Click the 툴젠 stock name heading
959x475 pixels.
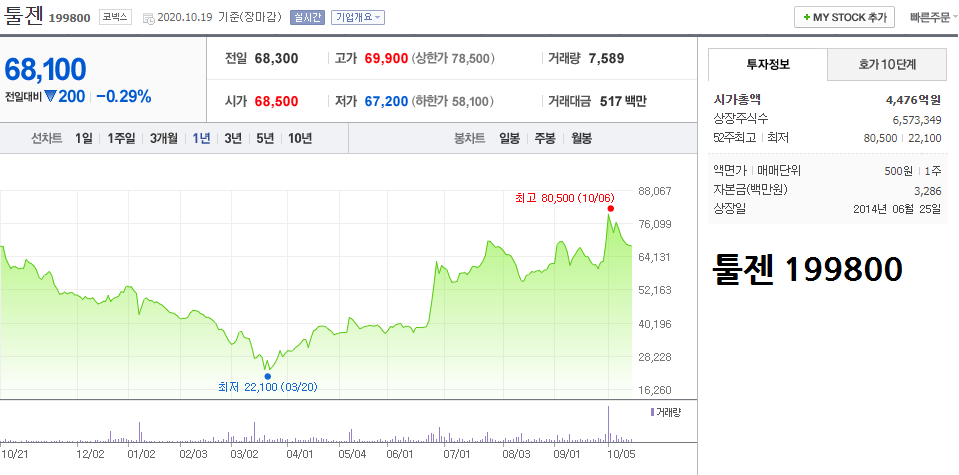coord(23,16)
